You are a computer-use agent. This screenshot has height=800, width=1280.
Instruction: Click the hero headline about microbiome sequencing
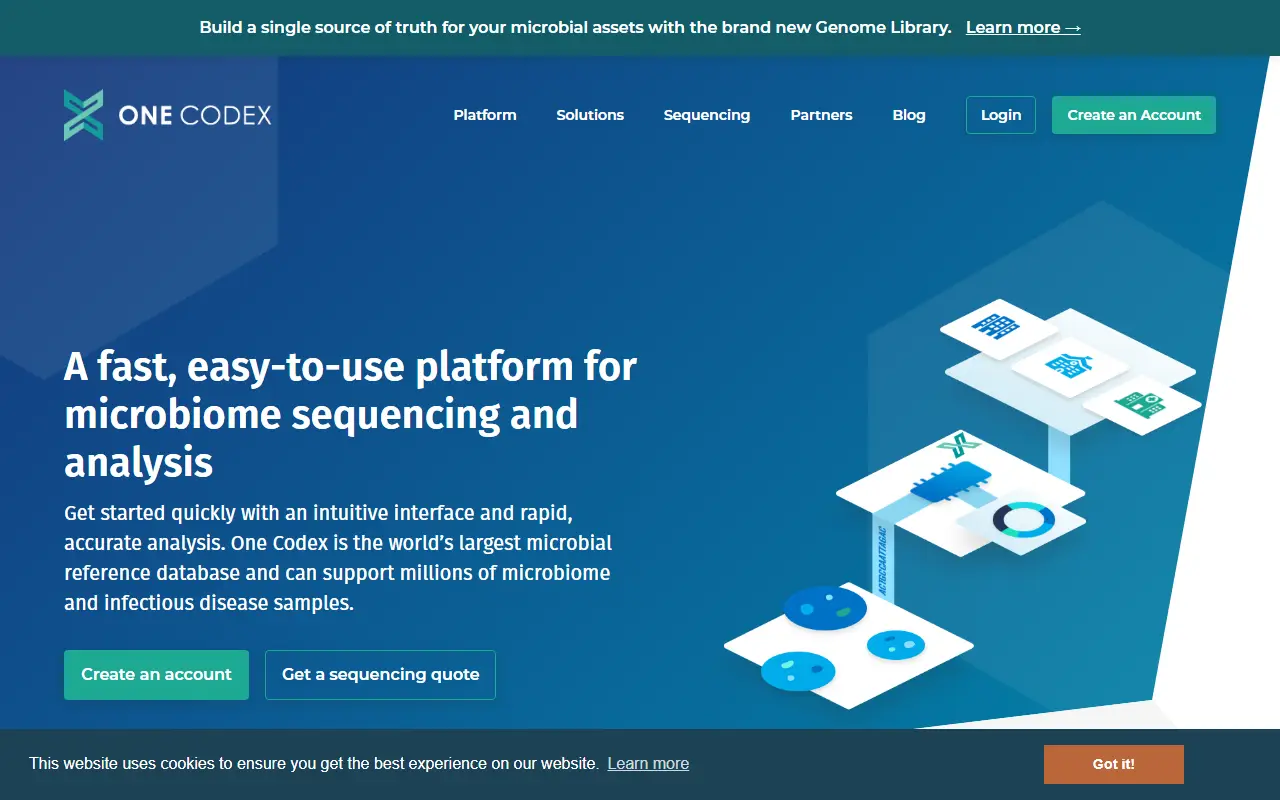[x=351, y=414]
